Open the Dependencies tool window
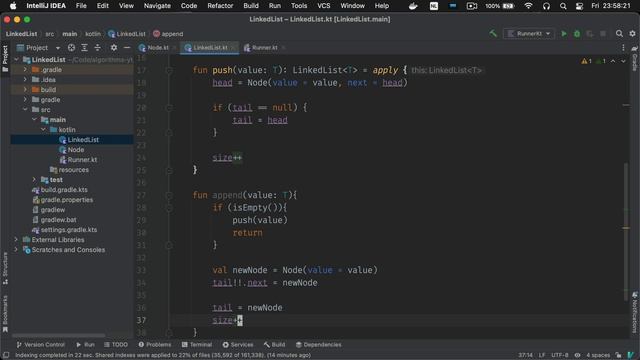The image size is (640, 360). pyautogui.click(x=318, y=345)
